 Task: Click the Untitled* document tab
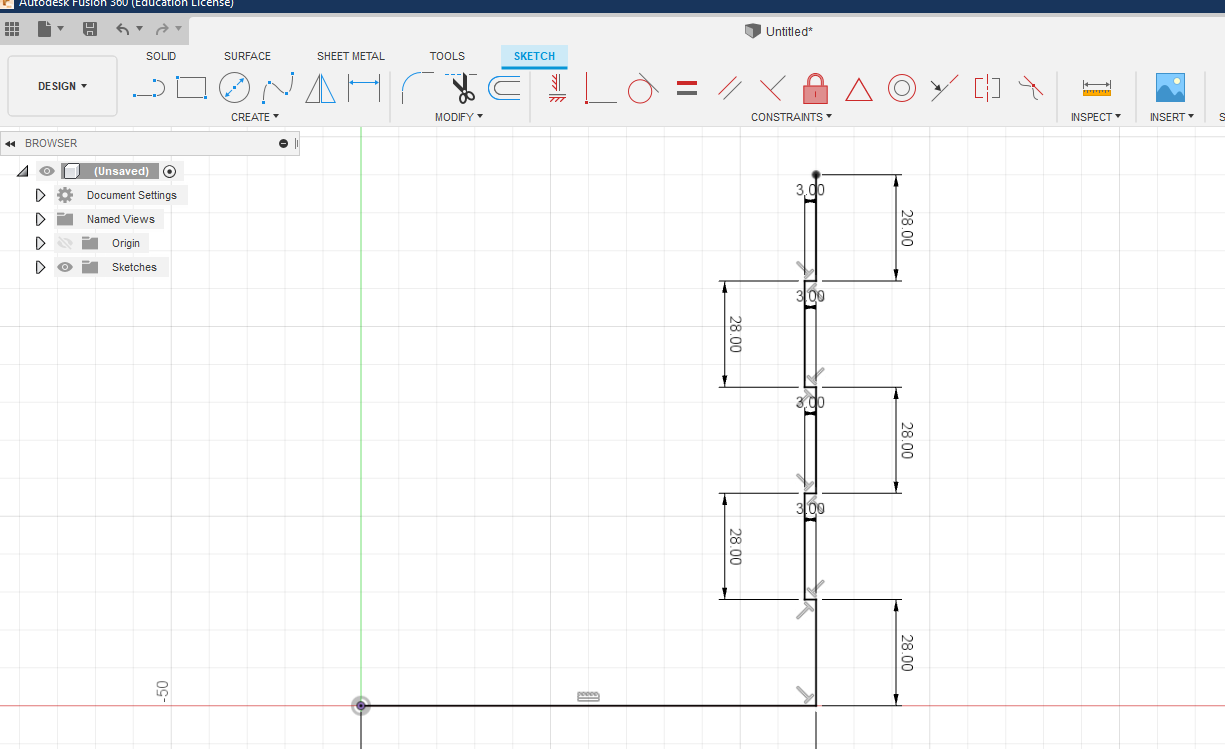[x=779, y=31]
